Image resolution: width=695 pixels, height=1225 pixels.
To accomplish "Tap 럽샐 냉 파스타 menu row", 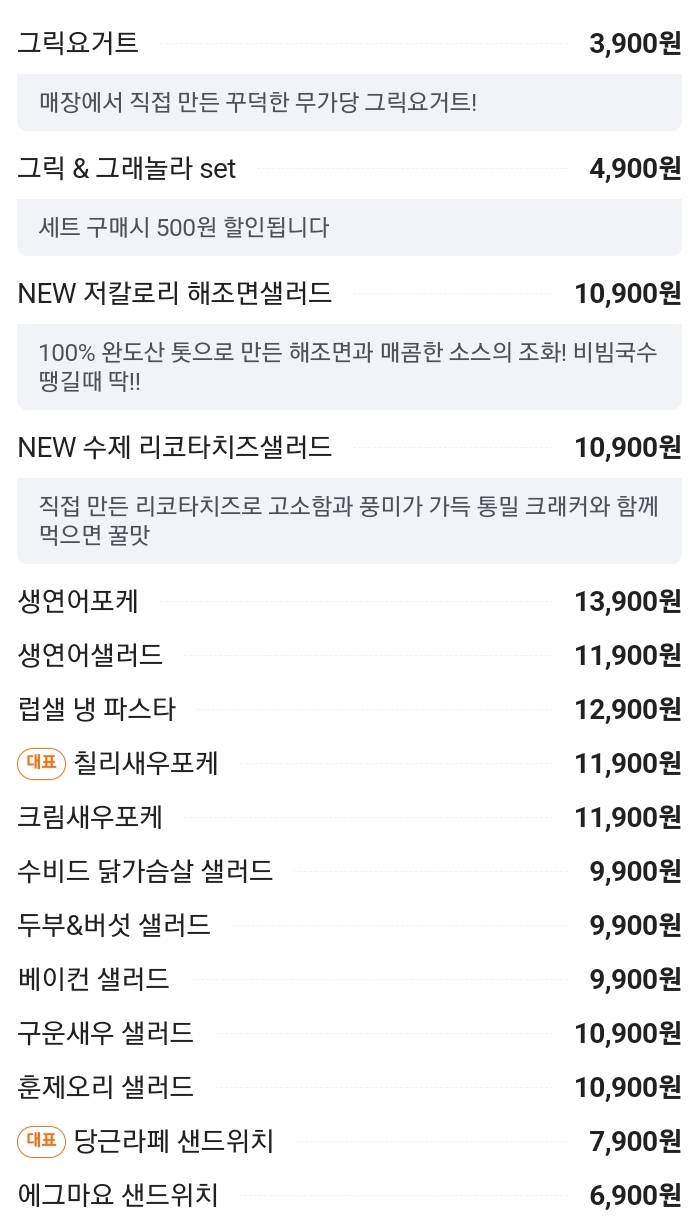I will (349, 709).
